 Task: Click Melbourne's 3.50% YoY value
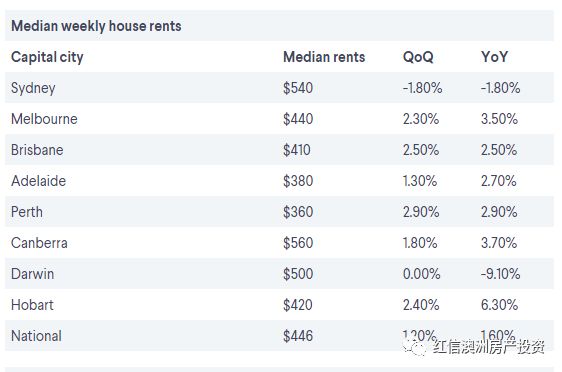499,119
